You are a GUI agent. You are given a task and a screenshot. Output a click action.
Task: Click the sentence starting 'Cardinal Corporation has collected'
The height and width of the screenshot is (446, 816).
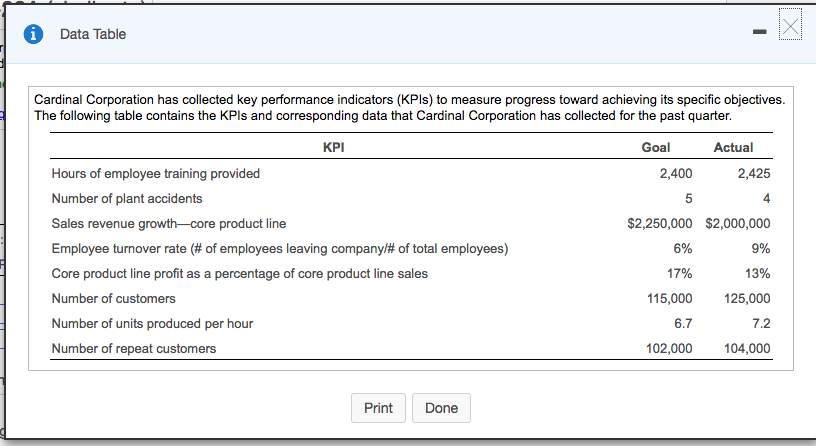click(x=410, y=99)
